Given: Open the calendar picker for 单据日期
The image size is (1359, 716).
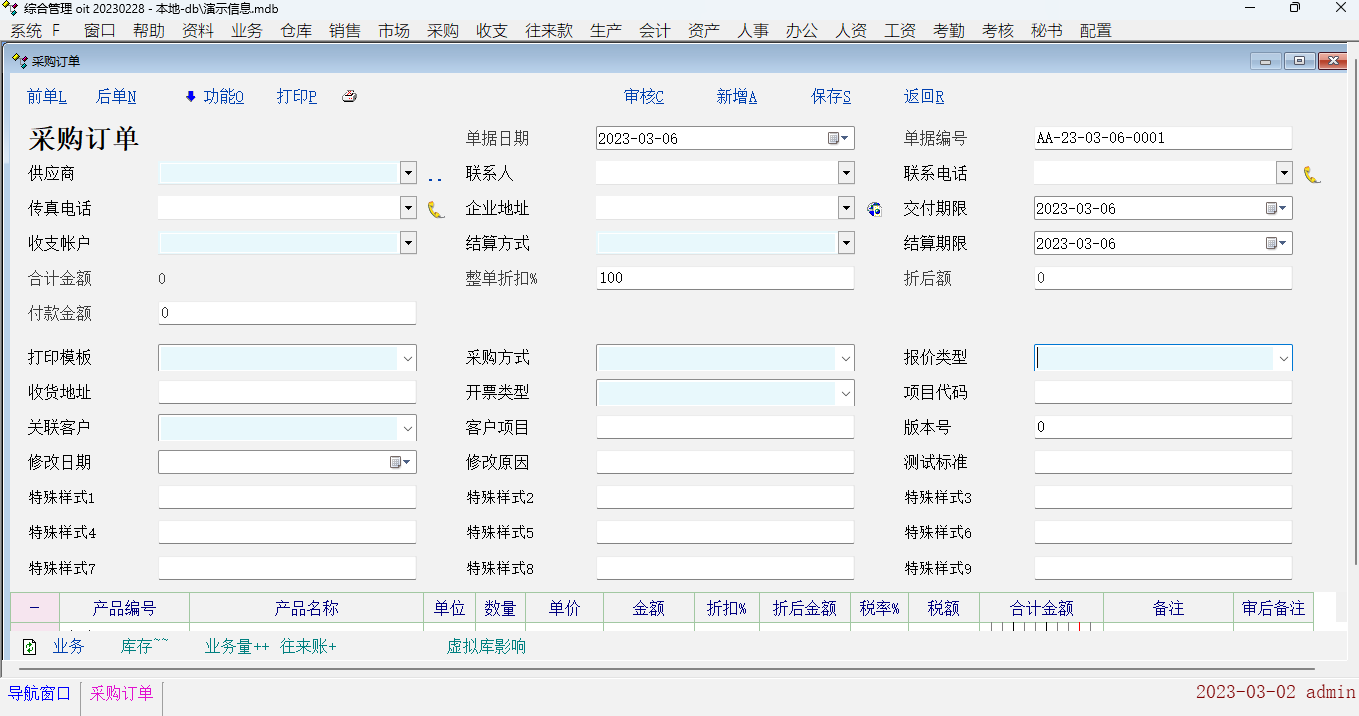Looking at the screenshot, I should click(838, 139).
